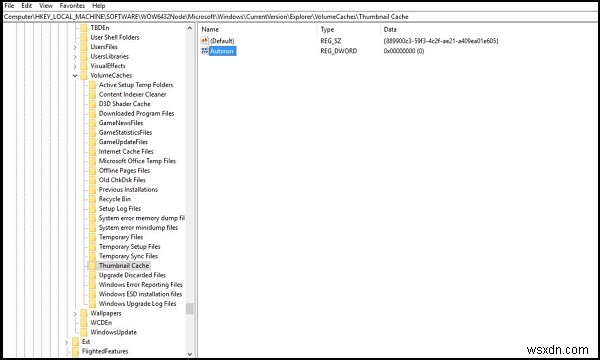
Task: Select the Upgrade Discarded Files key
Action: coord(132,275)
